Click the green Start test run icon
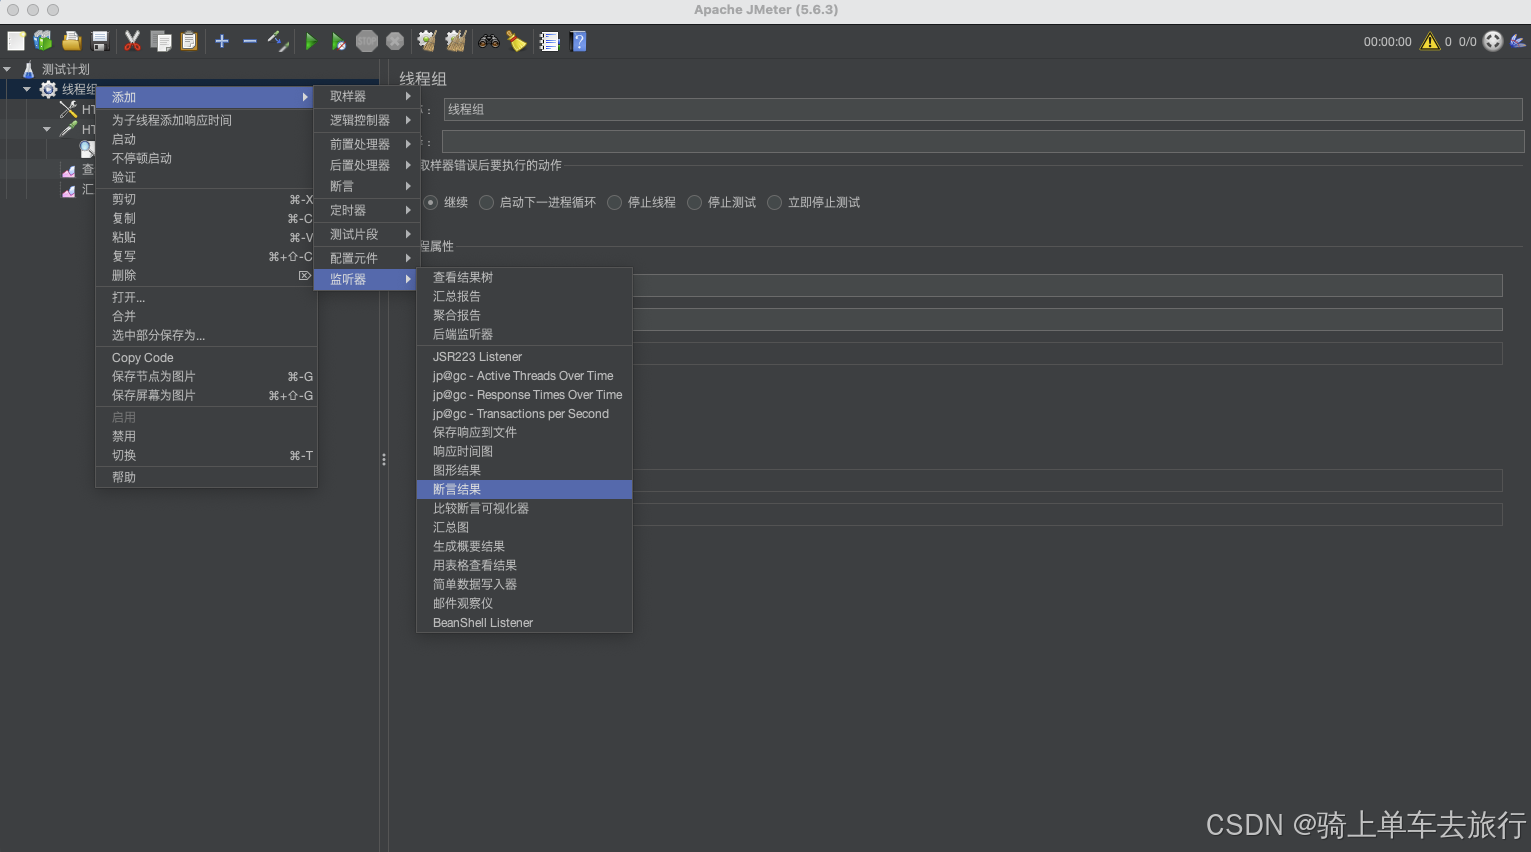 pos(311,41)
